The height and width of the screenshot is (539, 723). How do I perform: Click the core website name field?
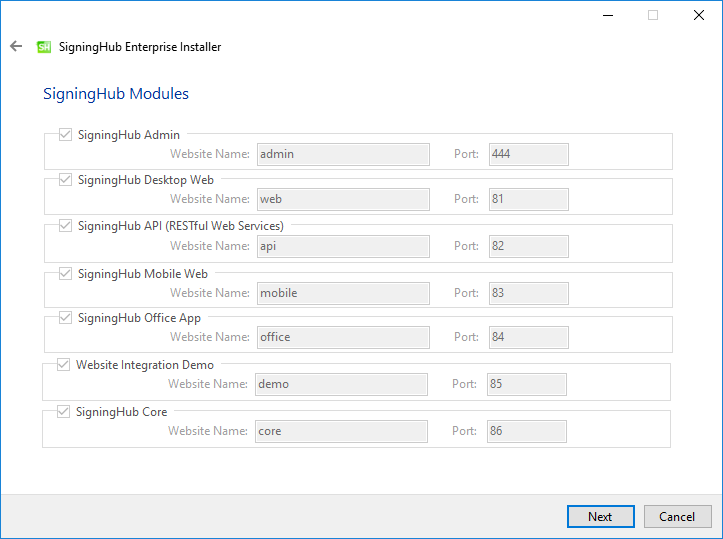[x=341, y=431]
